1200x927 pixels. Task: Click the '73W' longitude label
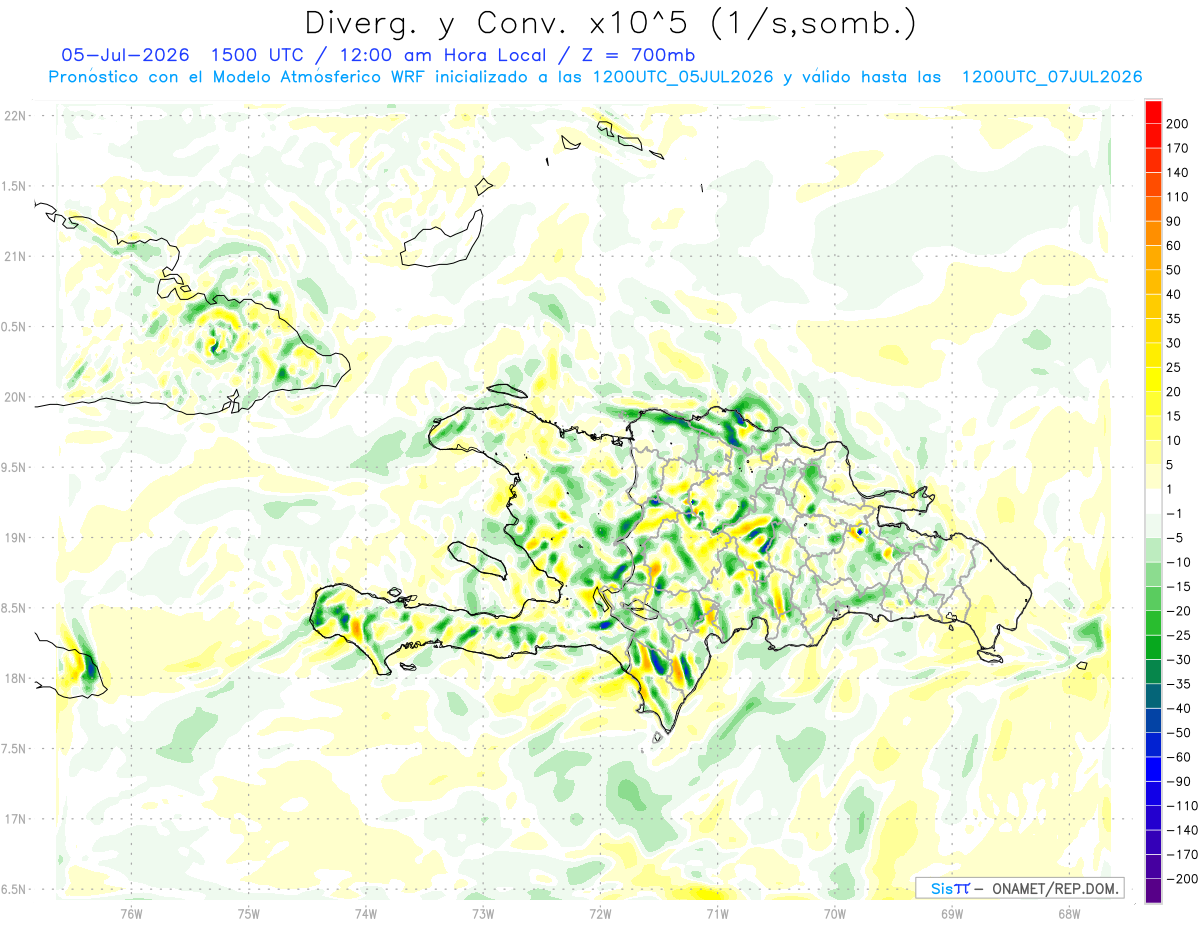483,913
